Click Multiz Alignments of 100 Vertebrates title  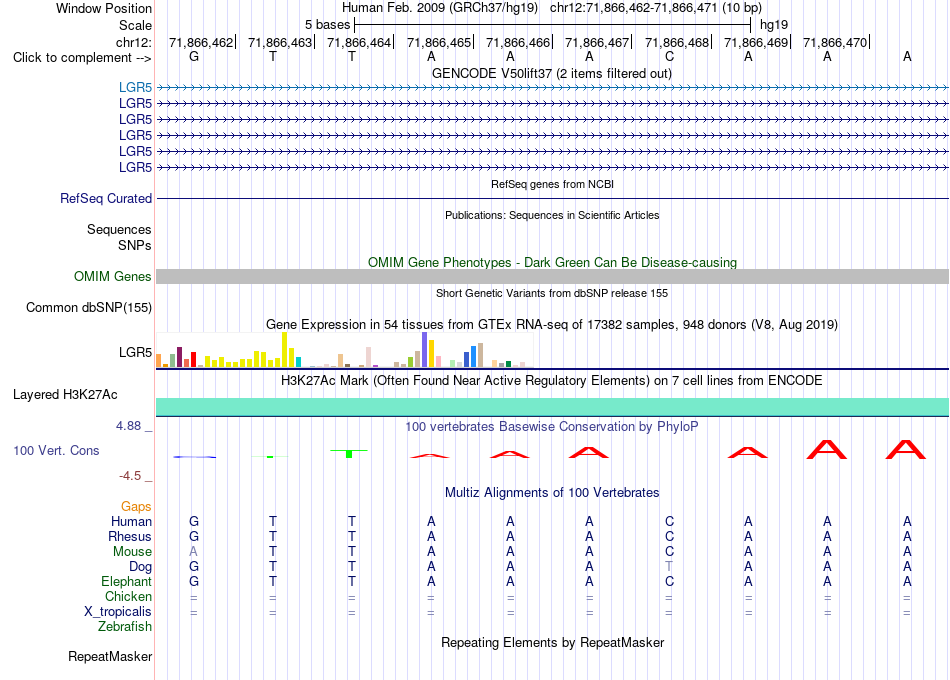552,492
